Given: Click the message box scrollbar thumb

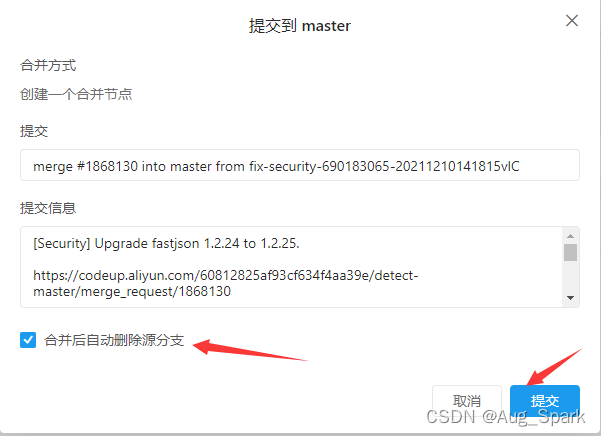Looking at the screenshot, I should tap(570, 252).
